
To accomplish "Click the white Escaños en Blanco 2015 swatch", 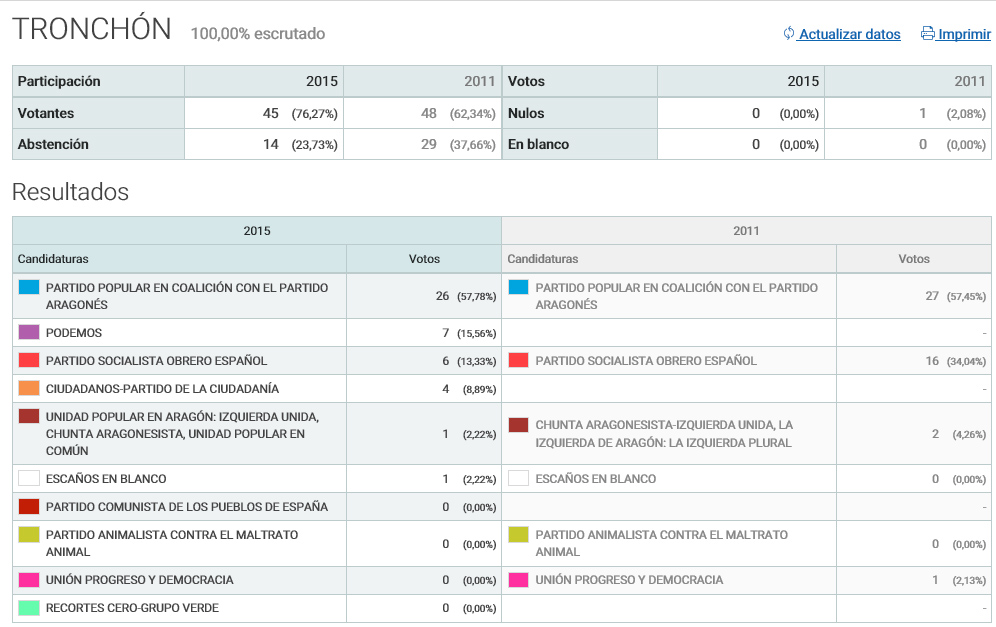I will tap(29, 478).
